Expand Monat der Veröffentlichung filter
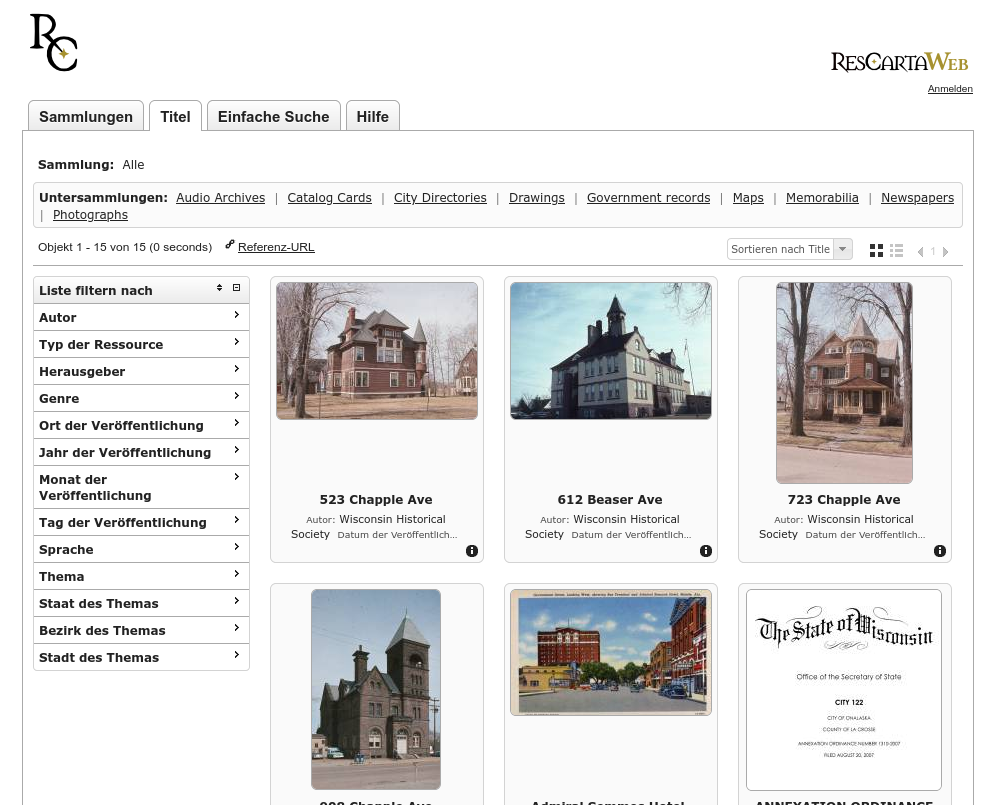The image size is (1003, 805). [141, 488]
